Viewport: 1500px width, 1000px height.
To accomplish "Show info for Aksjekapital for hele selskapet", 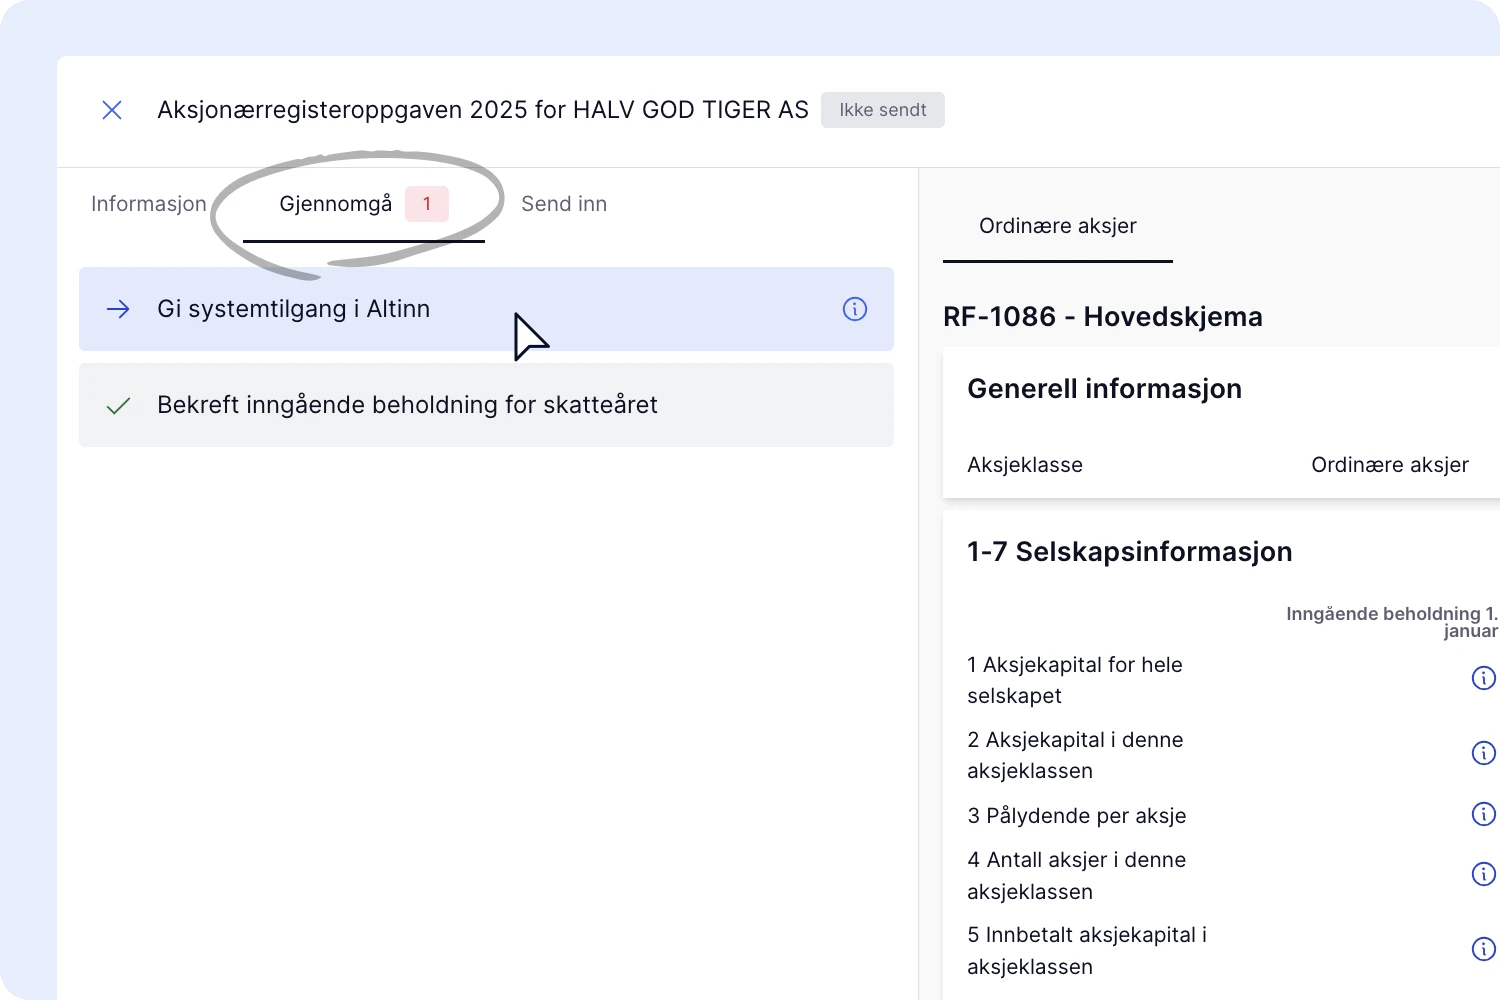I will [1483, 678].
